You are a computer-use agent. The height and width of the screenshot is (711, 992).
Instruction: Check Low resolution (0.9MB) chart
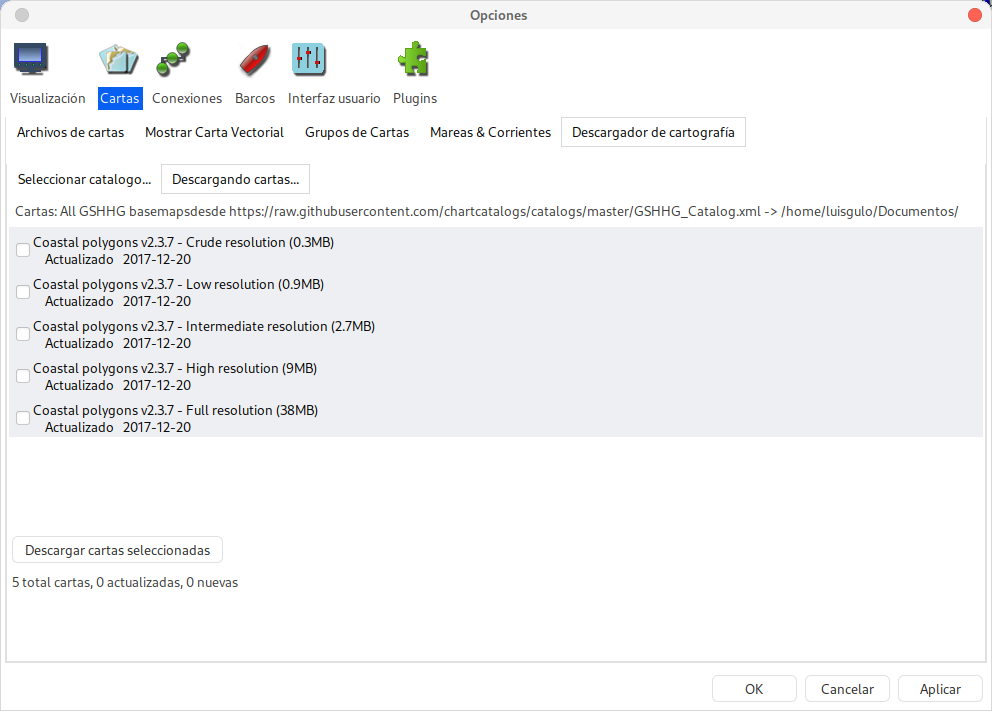[23, 292]
